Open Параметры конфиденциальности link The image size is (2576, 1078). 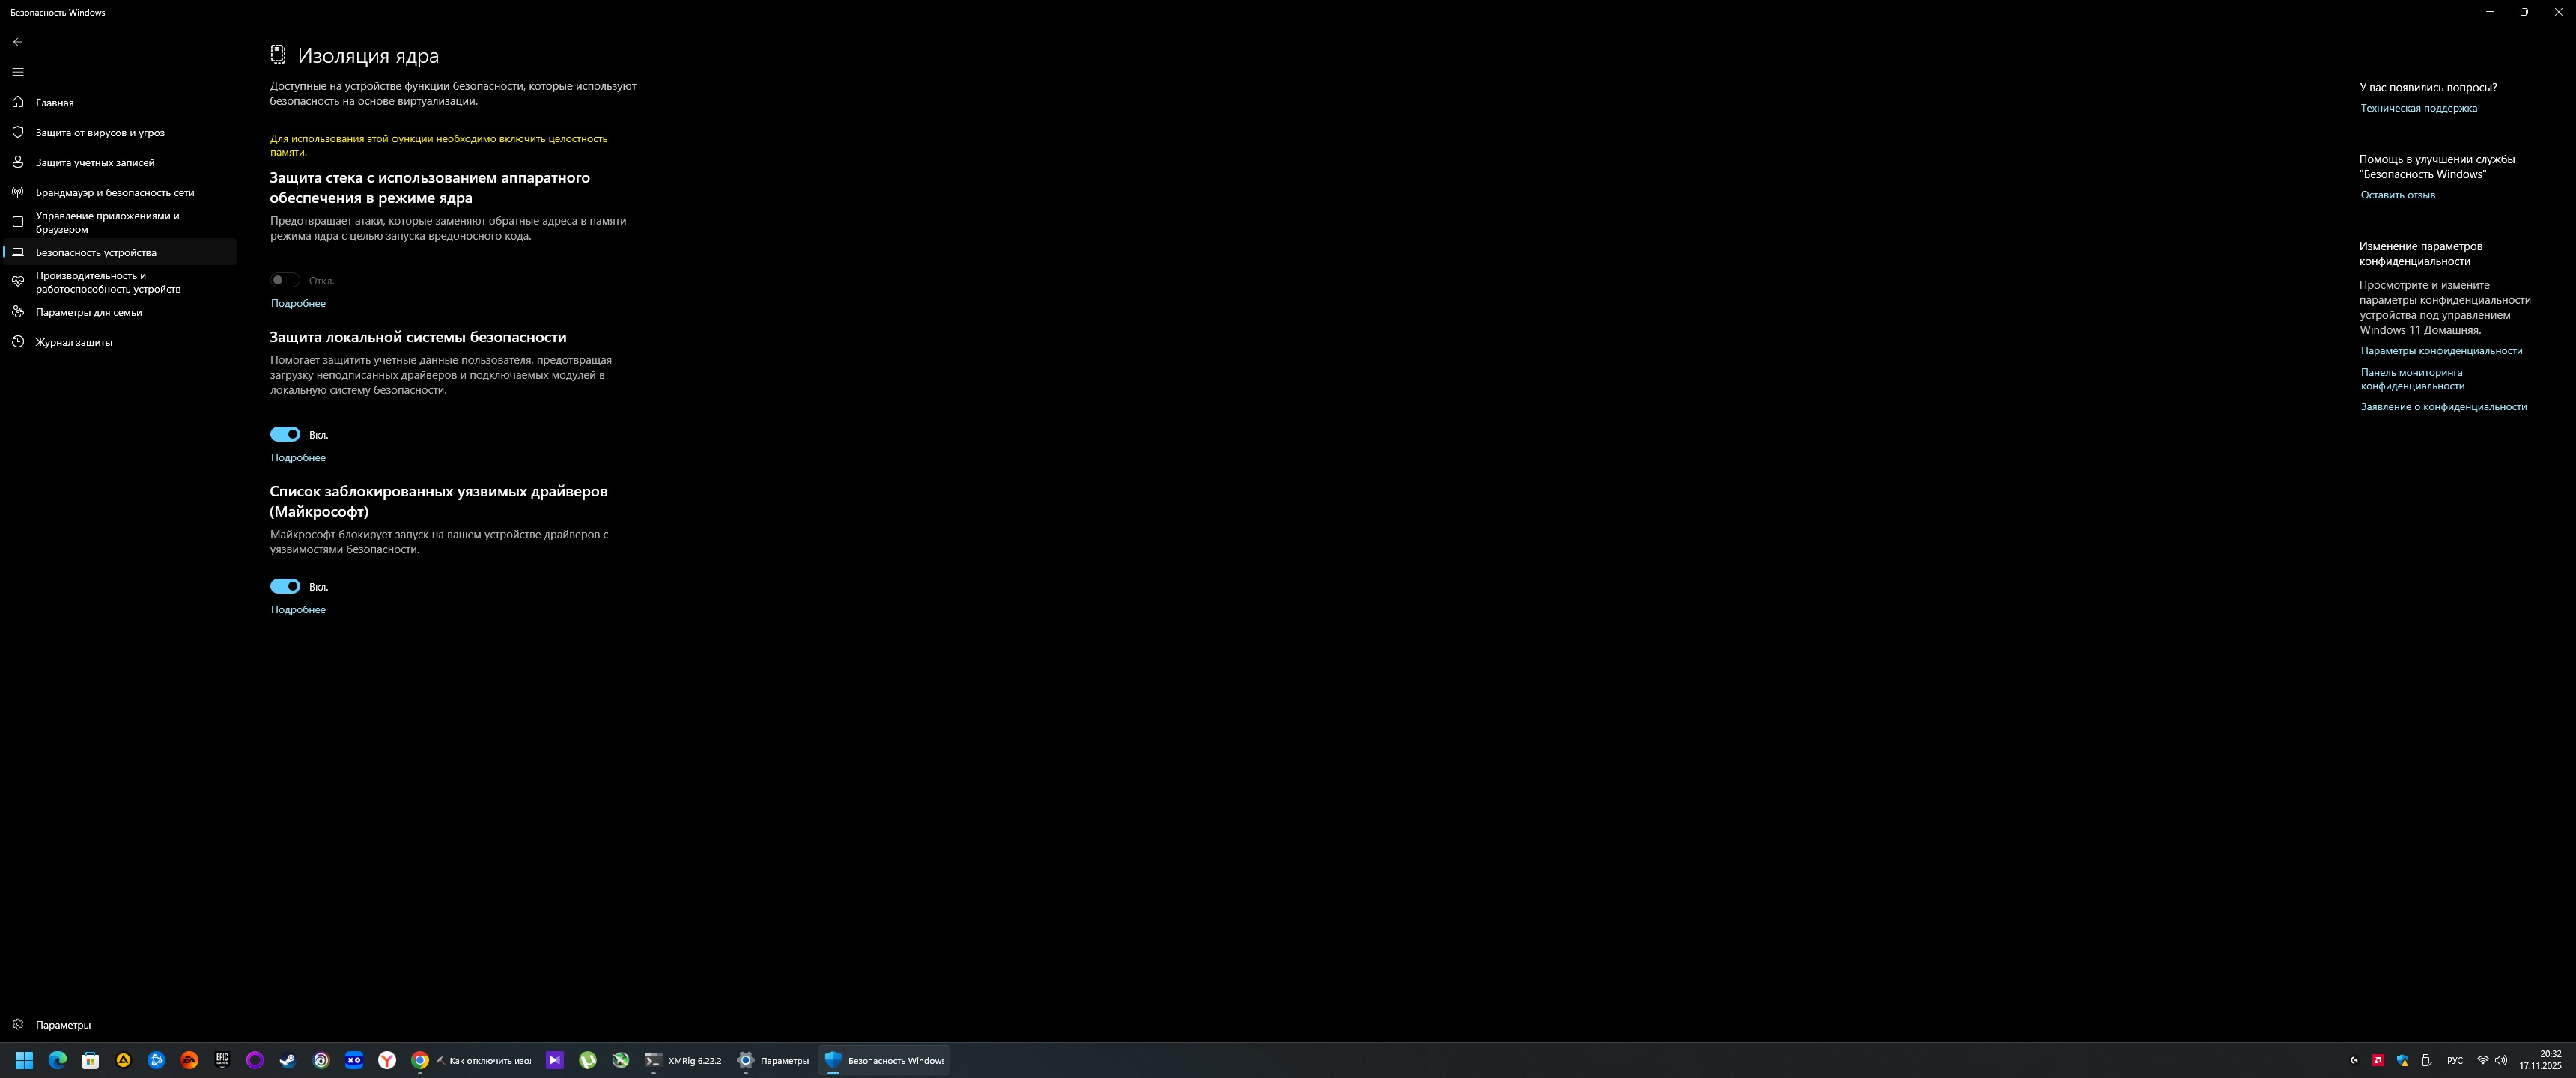point(2441,351)
